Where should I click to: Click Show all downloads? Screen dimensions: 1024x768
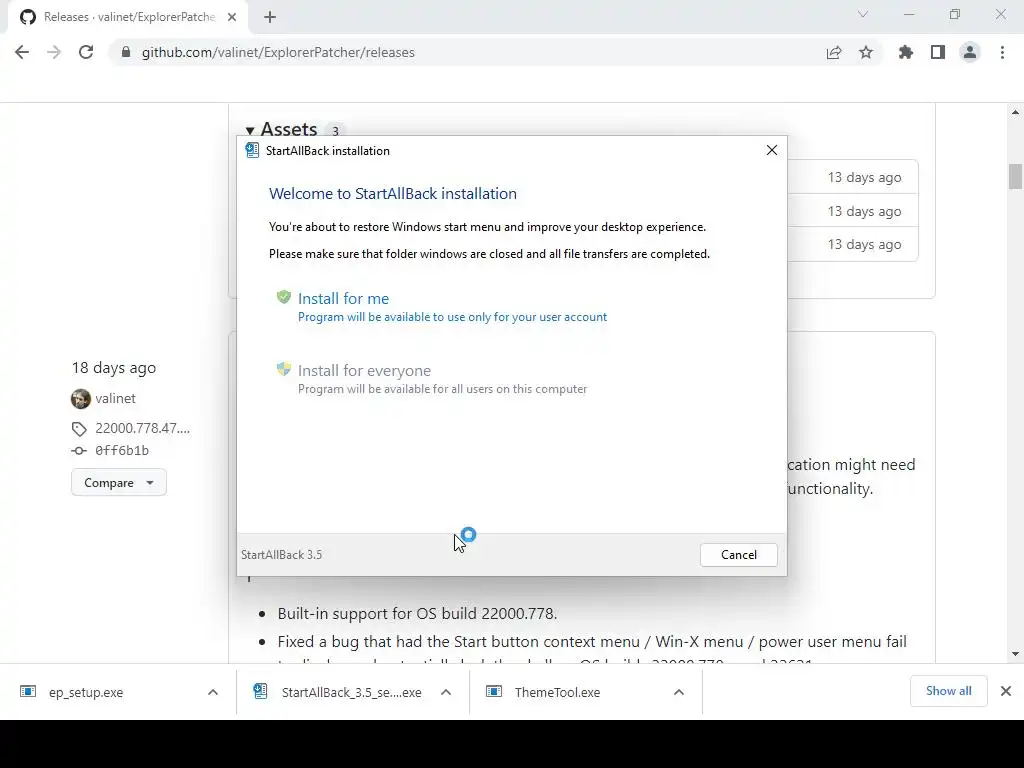[x=948, y=691]
